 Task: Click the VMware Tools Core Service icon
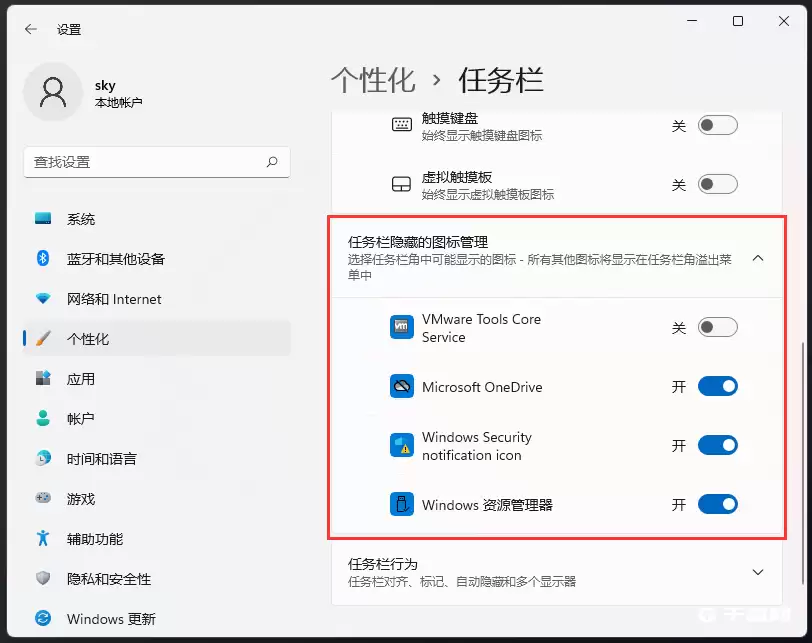[401, 327]
